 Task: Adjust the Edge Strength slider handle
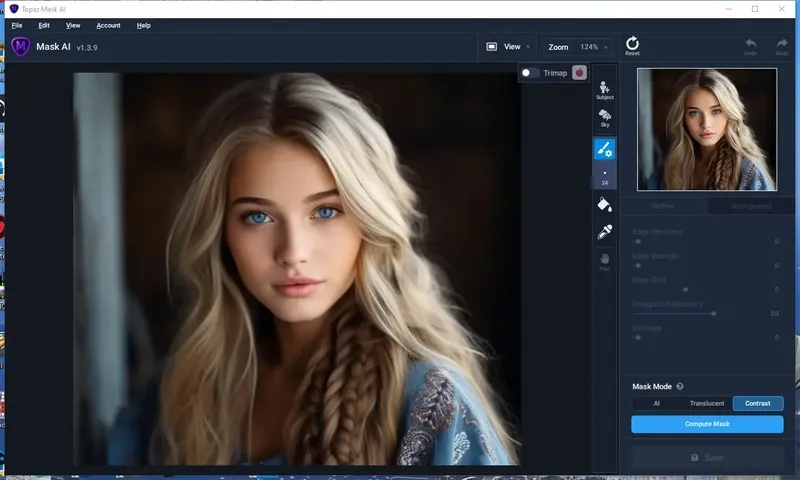(638, 265)
